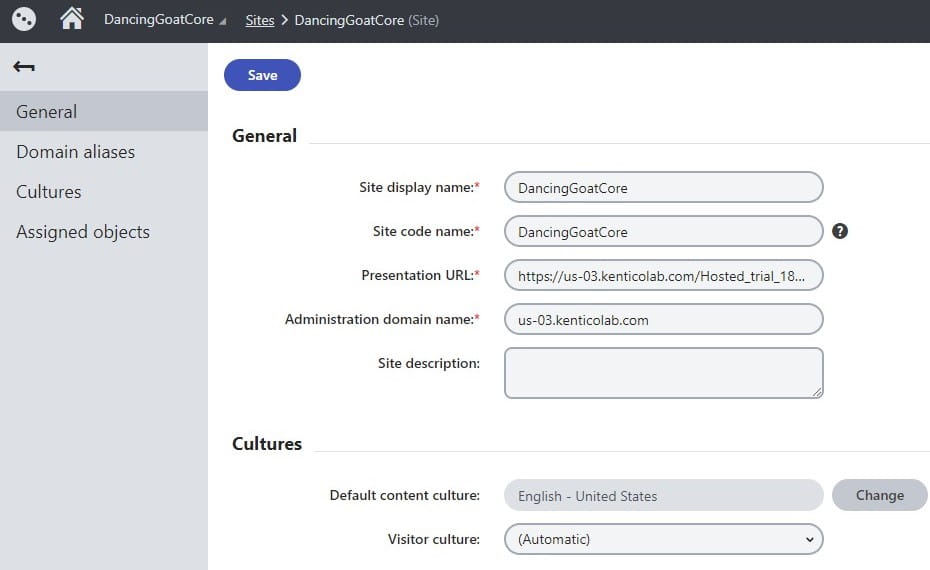
Task: Grab the Site description resize handle
Action: (817, 391)
